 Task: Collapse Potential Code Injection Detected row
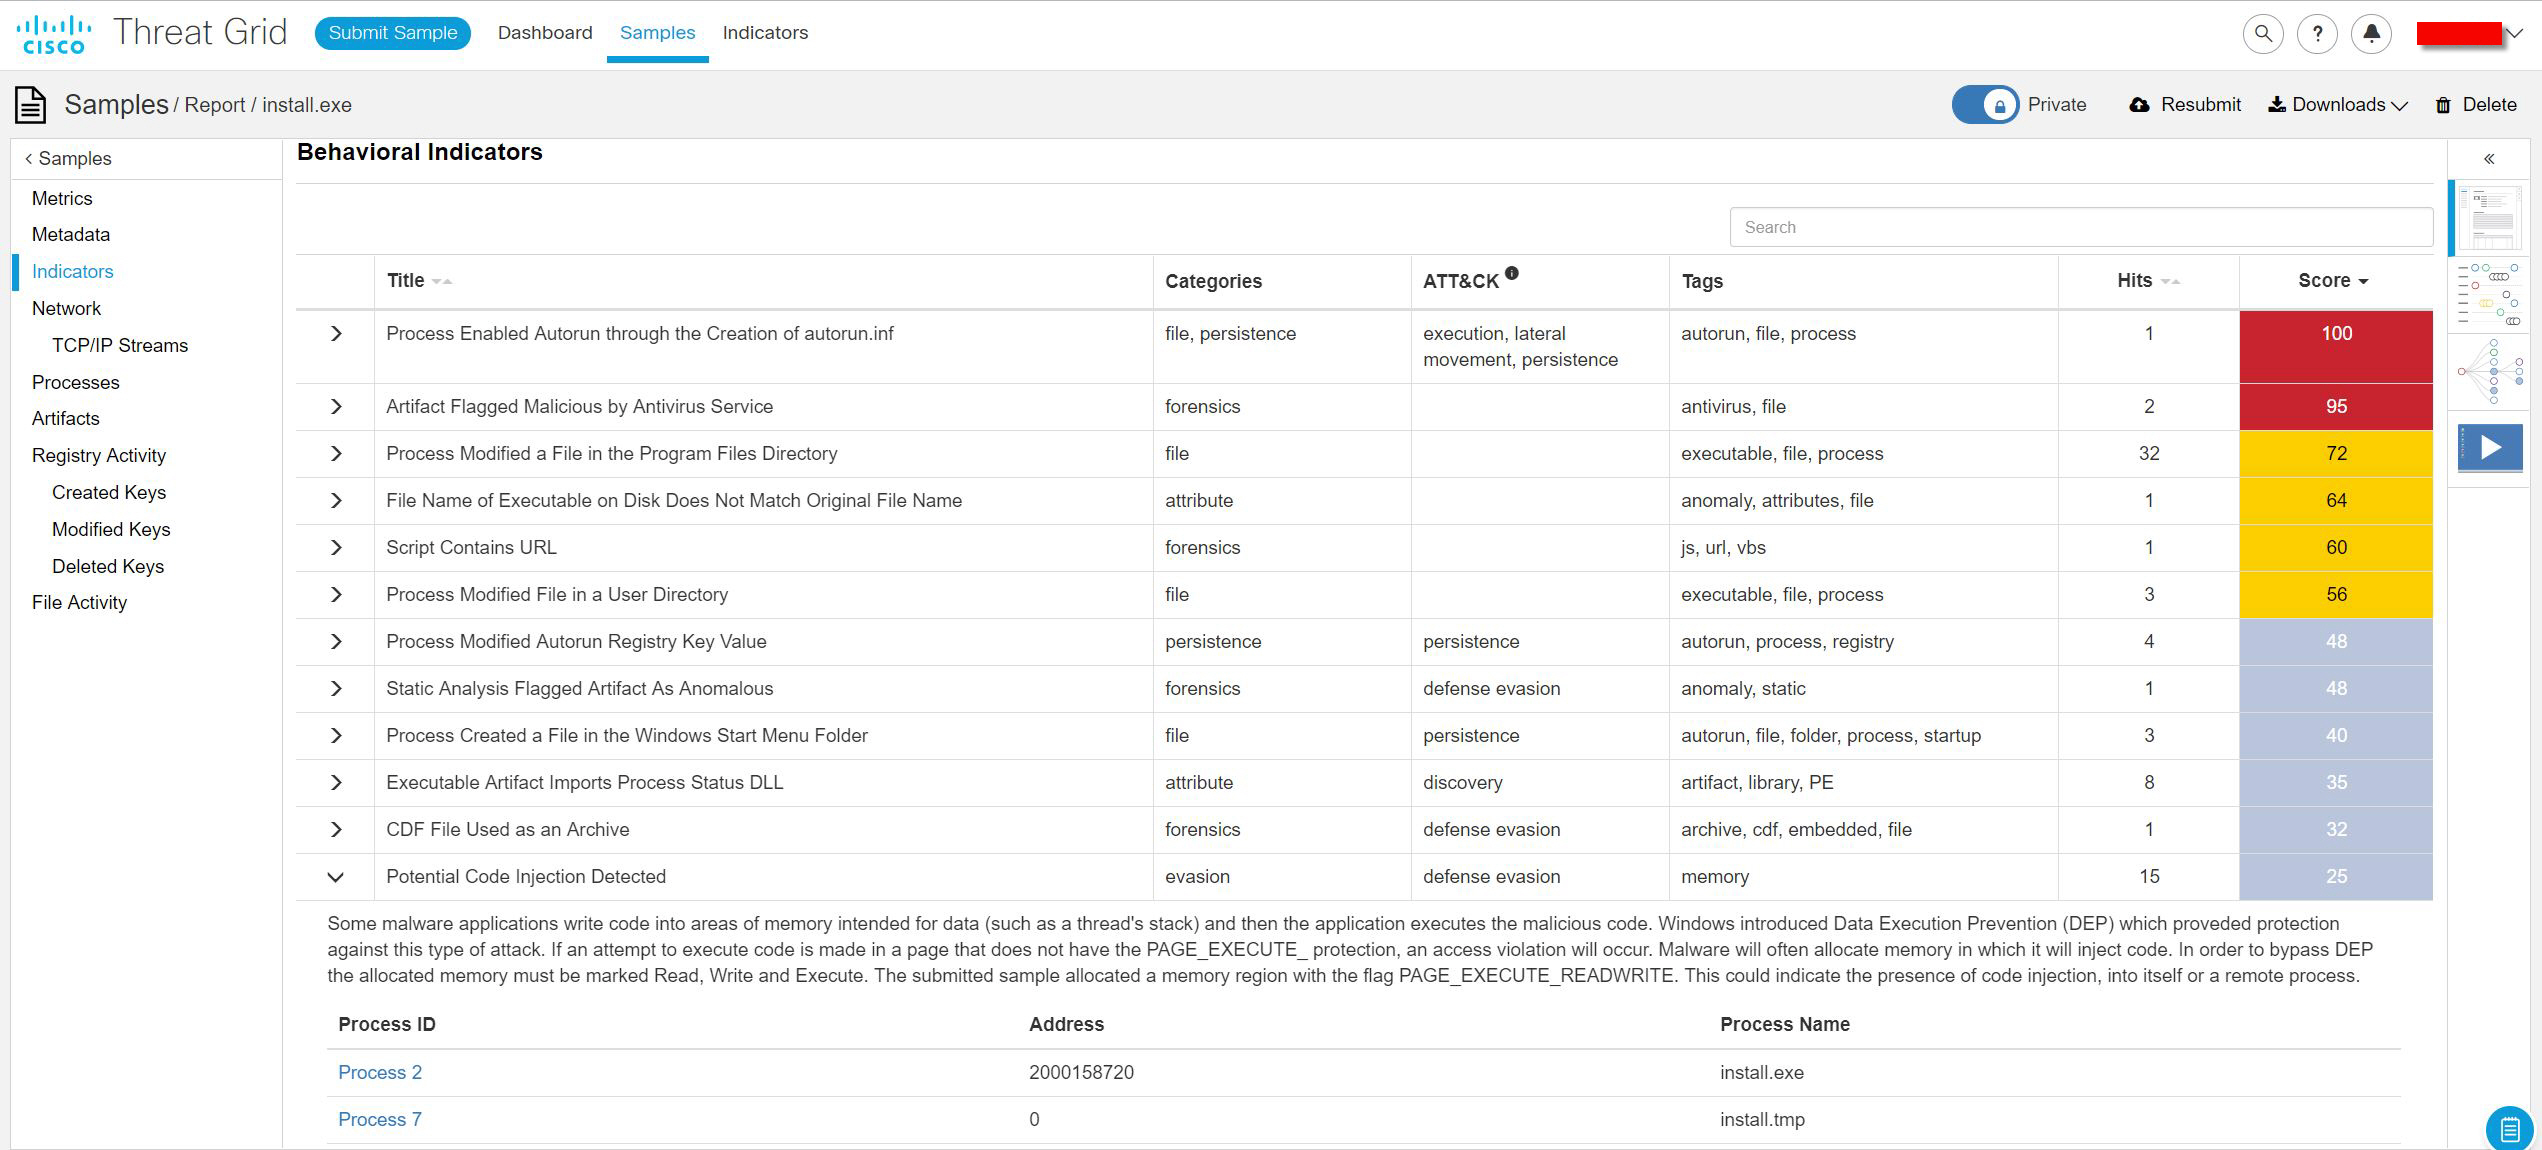336,877
